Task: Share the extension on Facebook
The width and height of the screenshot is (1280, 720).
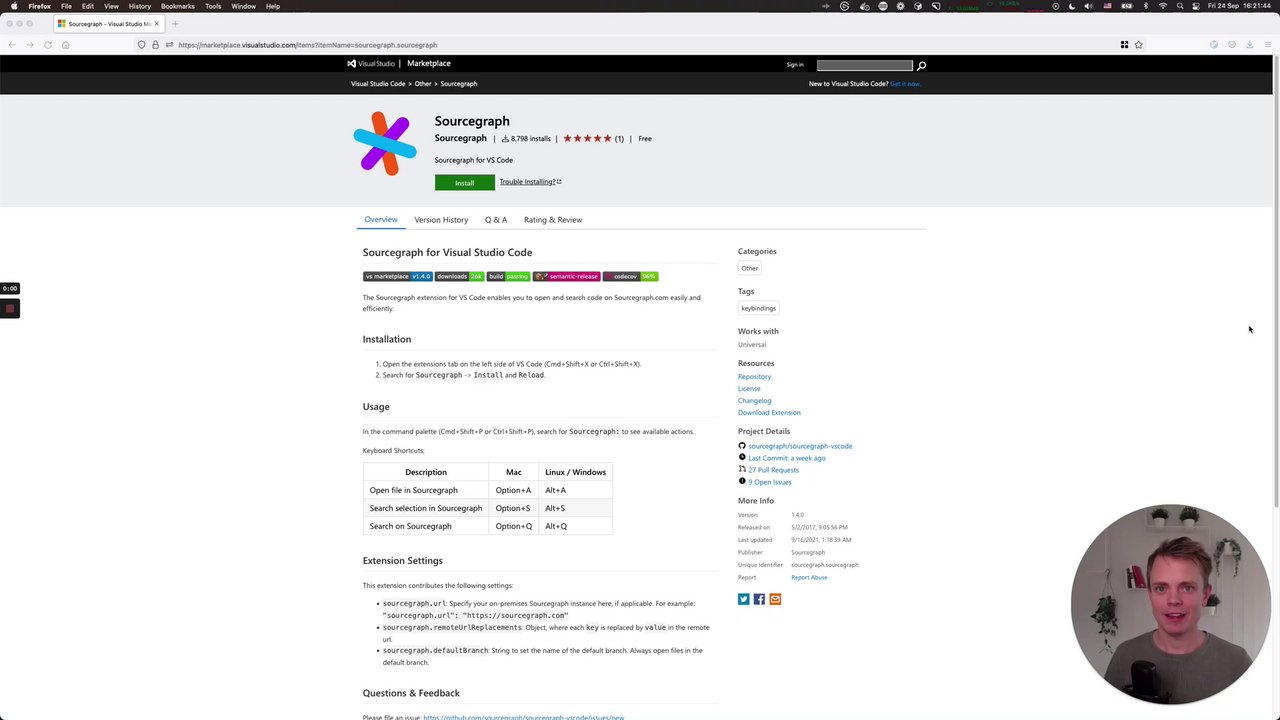Action: (x=759, y=599)
